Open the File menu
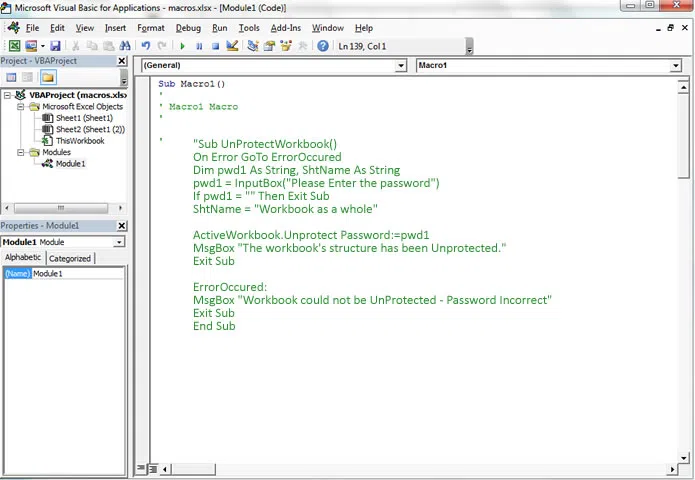Screen dimensions: 695x480 (x=32, y=28)
